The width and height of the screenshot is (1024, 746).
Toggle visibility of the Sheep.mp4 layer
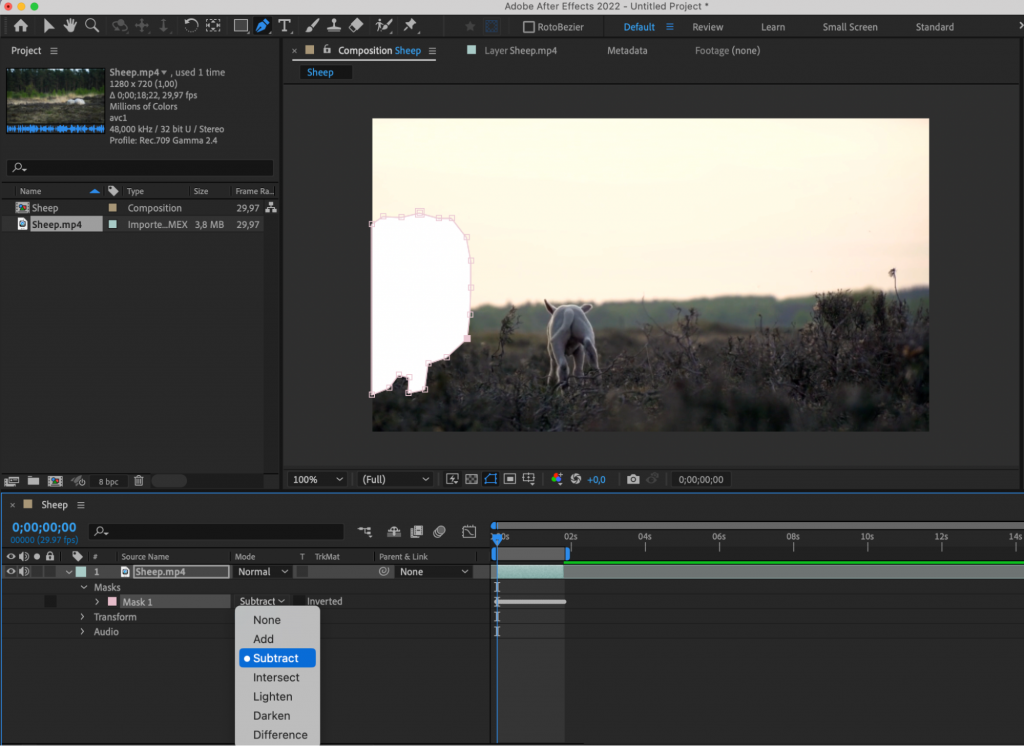(x=11, y=571)
